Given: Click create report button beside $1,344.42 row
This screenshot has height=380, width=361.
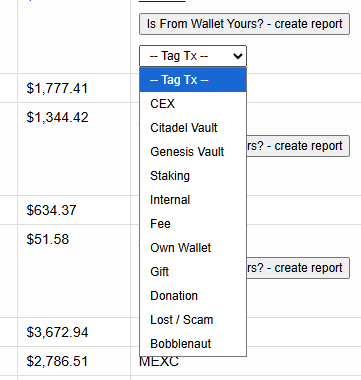Looking at the screenshot, I should pyautogui.click(x=298, y=146).
